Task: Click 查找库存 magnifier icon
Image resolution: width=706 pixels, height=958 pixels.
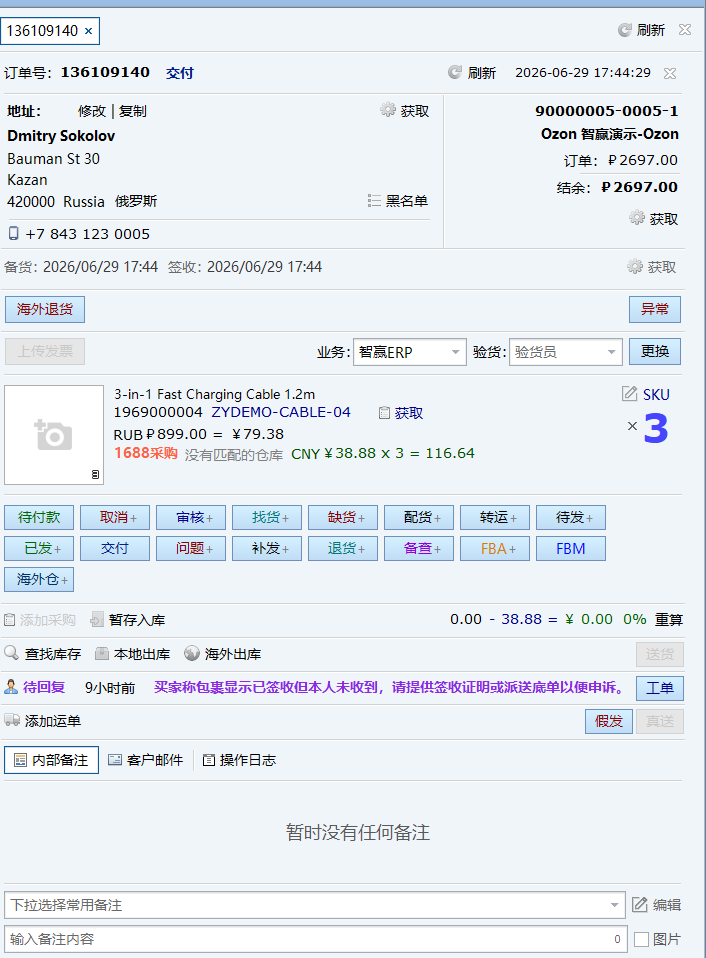Action: coord(12,653)
